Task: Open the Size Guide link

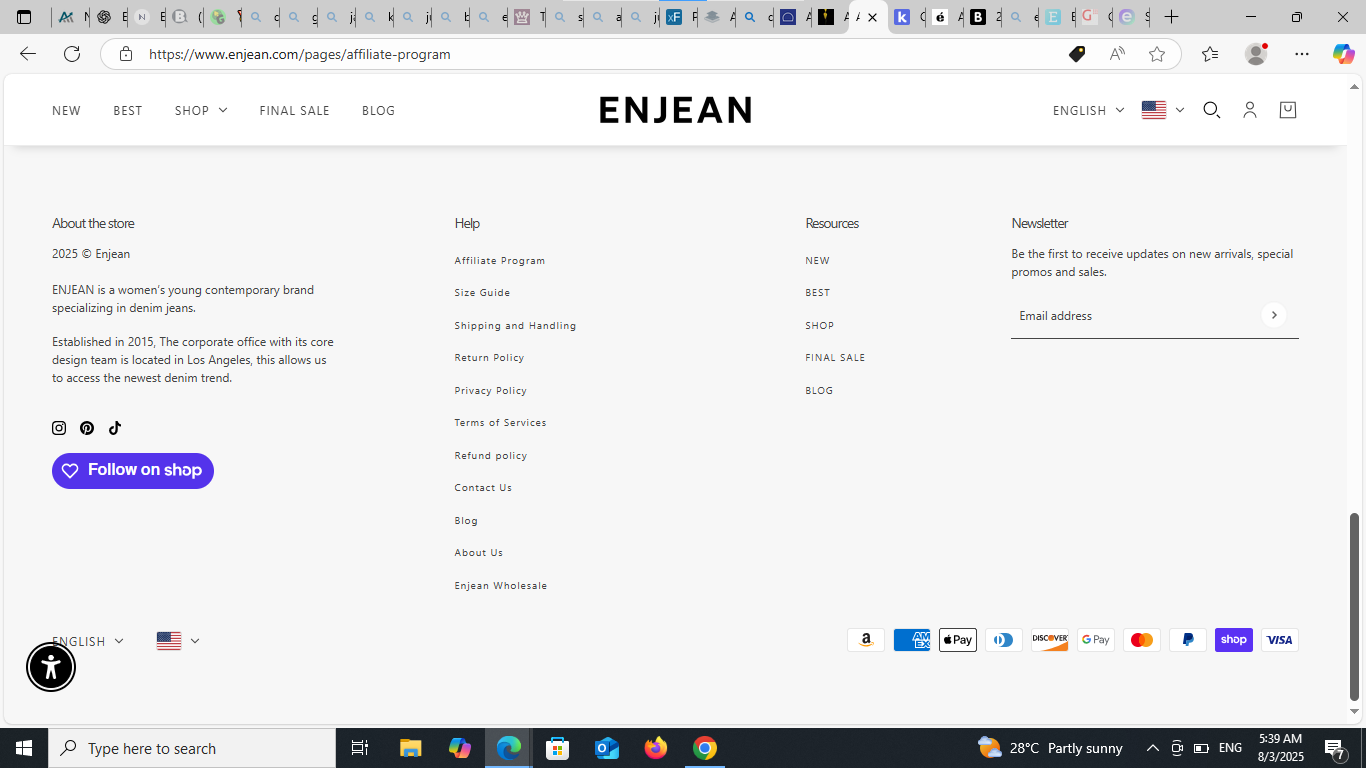Action: (482, 293)
